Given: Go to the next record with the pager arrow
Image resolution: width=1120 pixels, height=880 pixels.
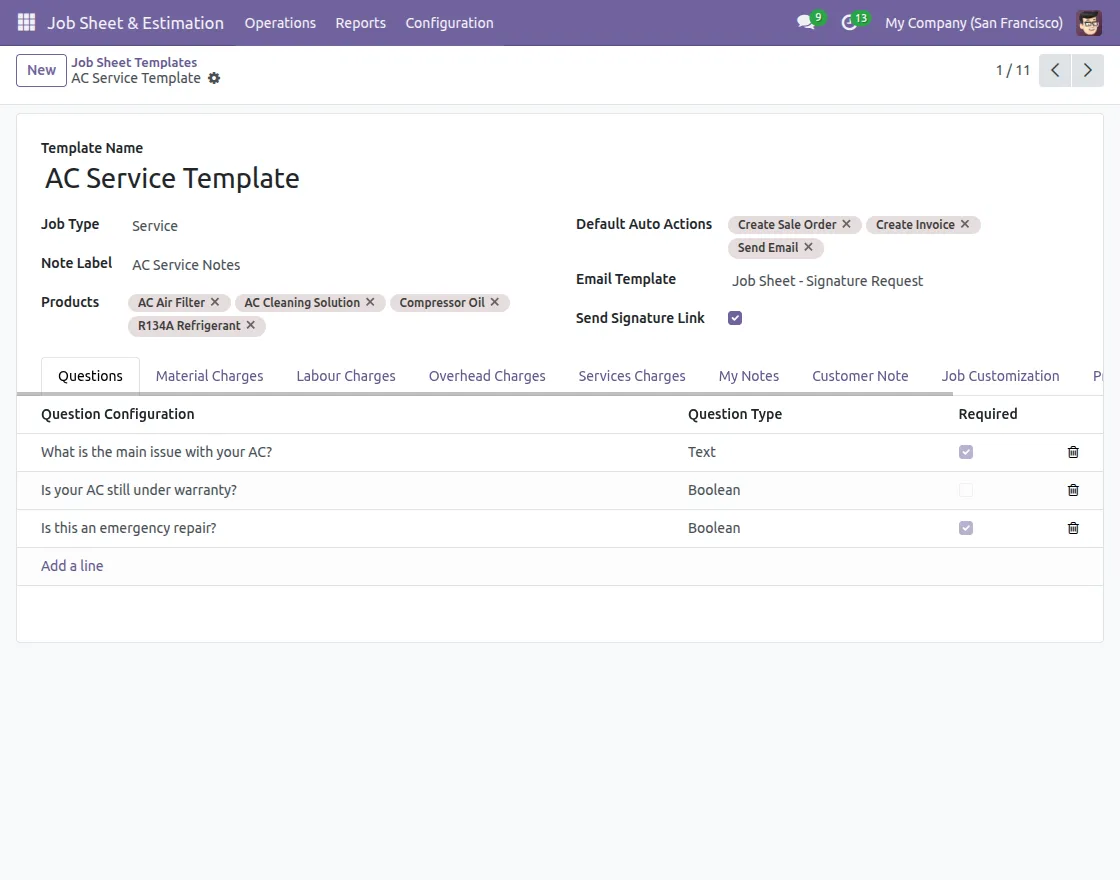Looking at the screenshot, I should click(1088, 70).
